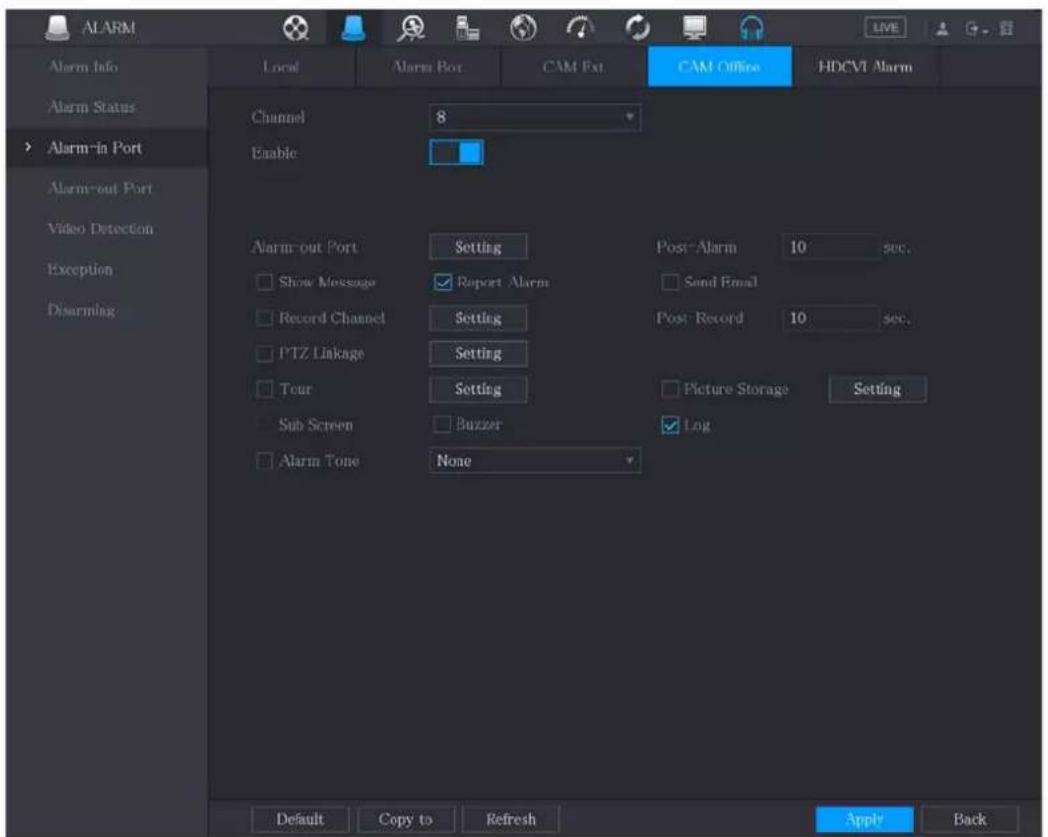Check the Record Channel checkbox

click(265, 318)
